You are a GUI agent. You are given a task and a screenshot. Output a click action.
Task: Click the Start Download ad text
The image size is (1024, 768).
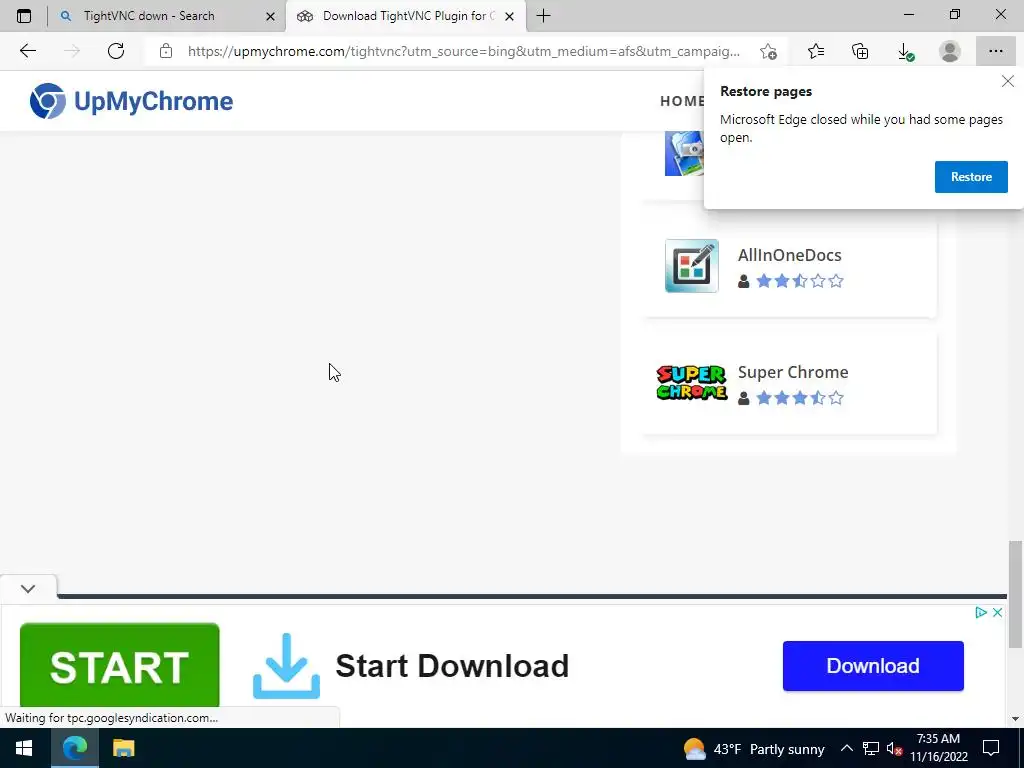[x=452, y=665]
